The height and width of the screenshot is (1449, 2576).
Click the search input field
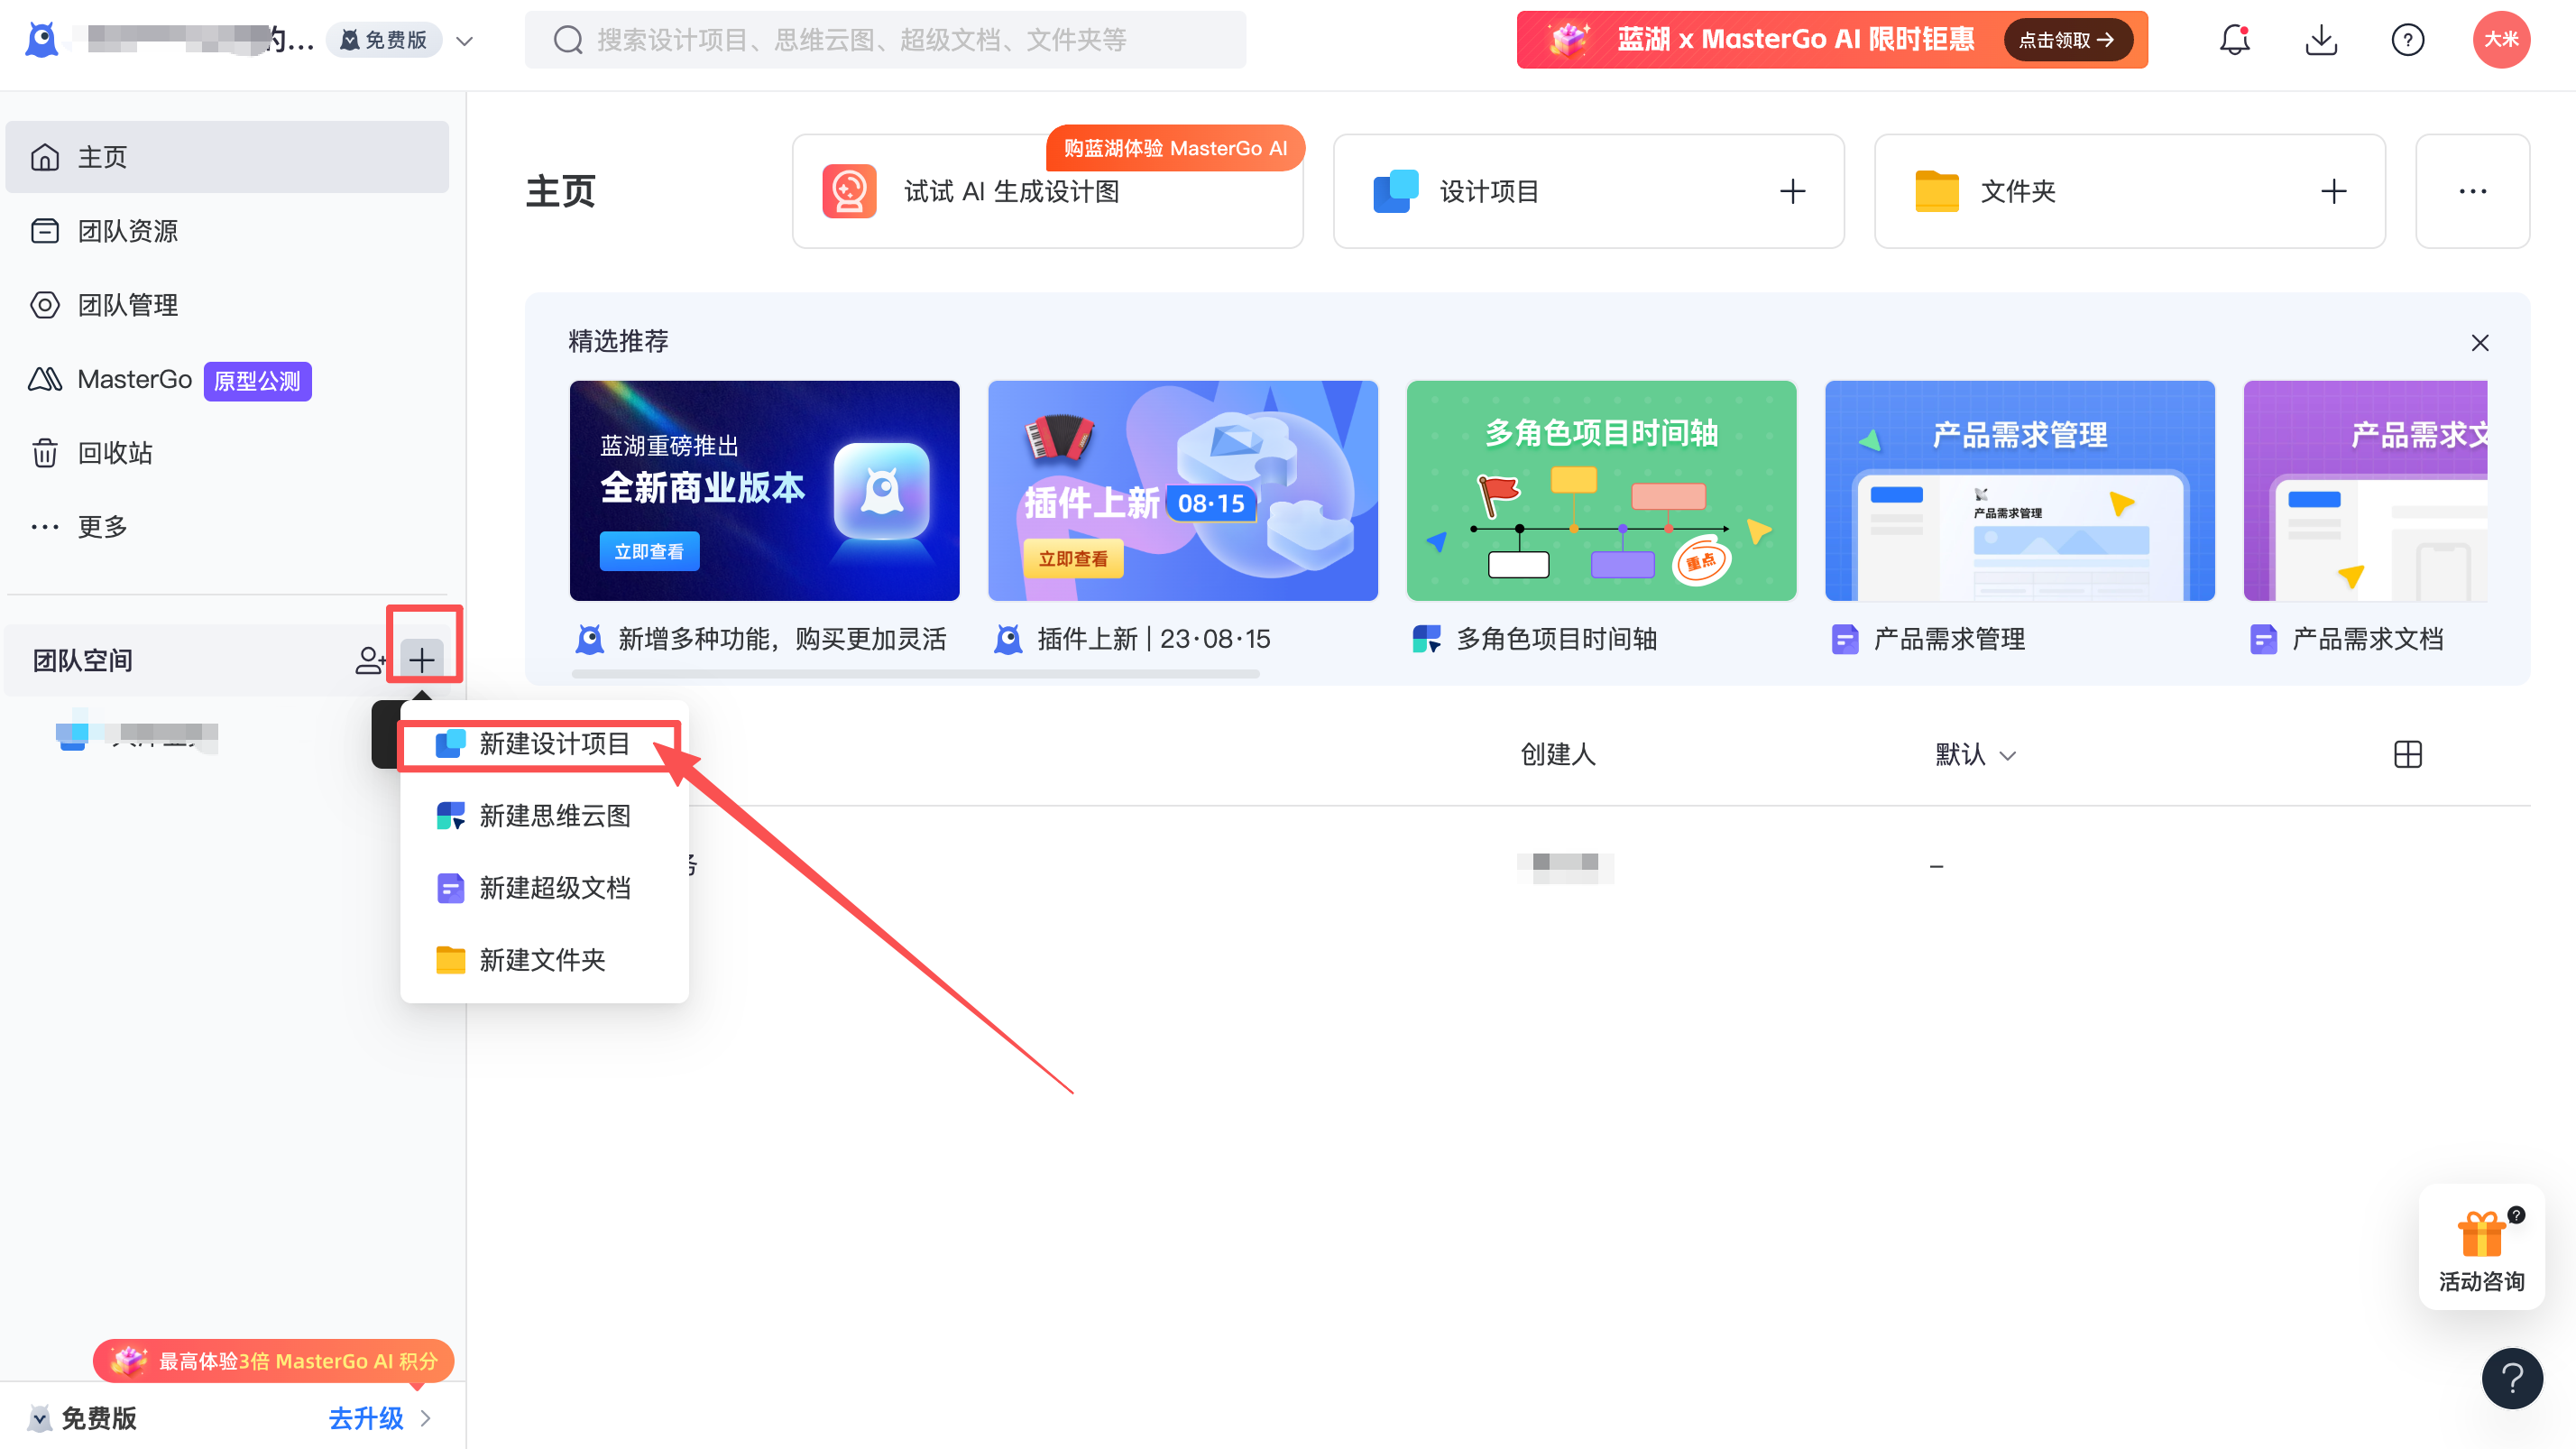point(885,40)
